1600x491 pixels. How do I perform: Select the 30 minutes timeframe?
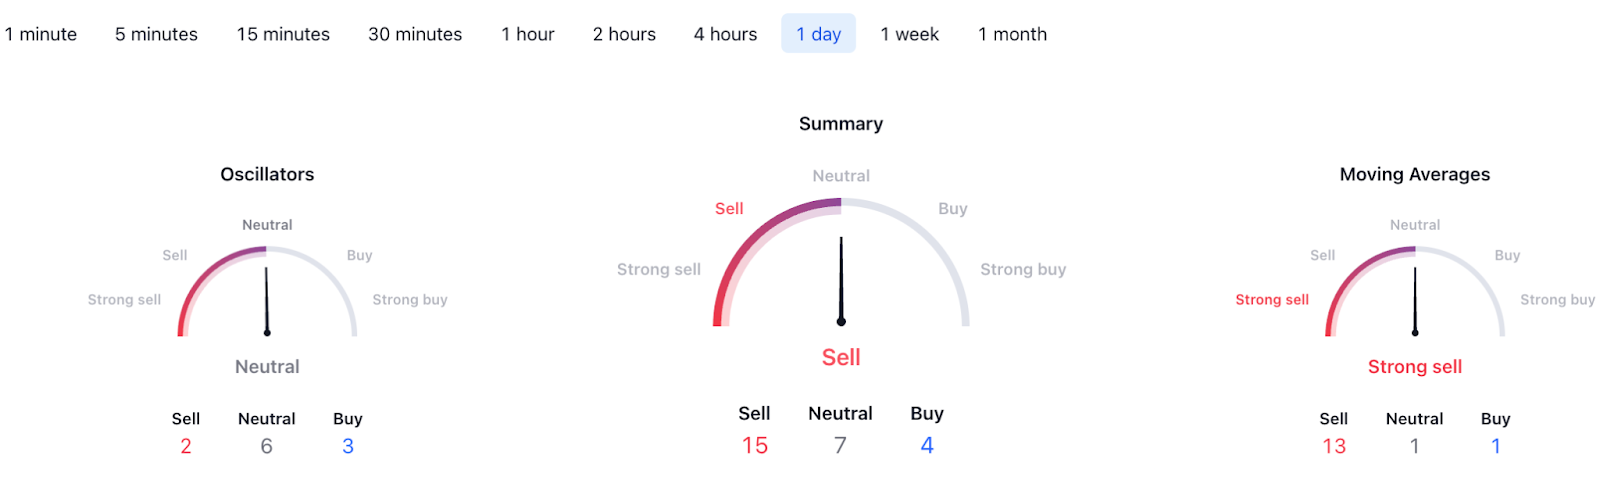(x=415, y=34)
